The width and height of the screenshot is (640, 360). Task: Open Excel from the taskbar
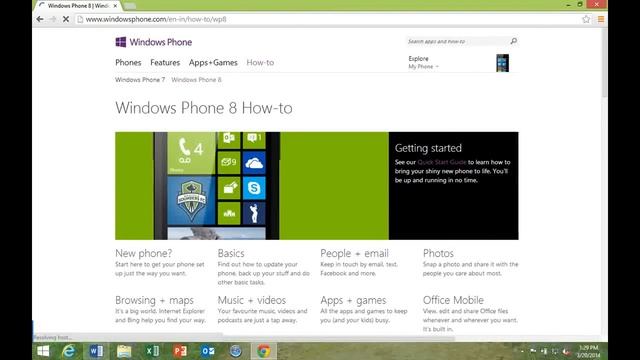coord(152,351)
